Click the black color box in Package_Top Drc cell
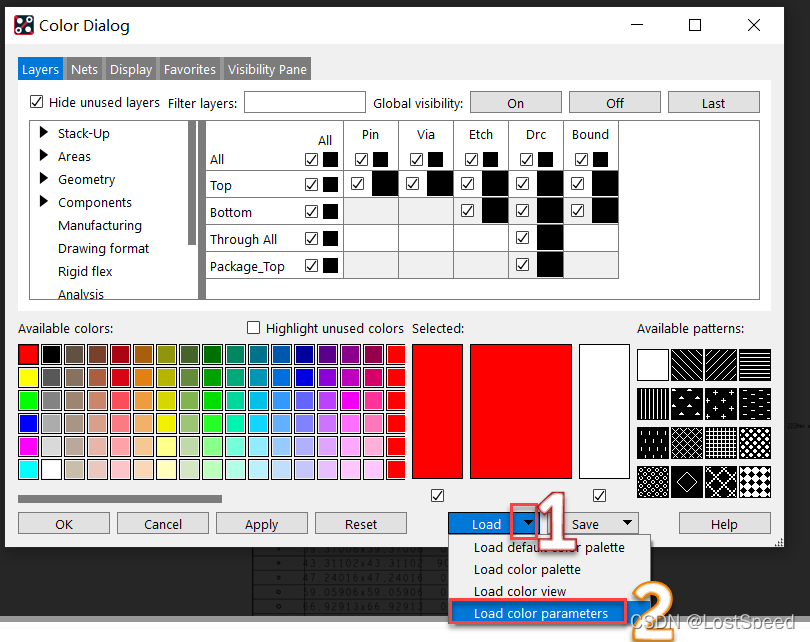 [550, 265]
